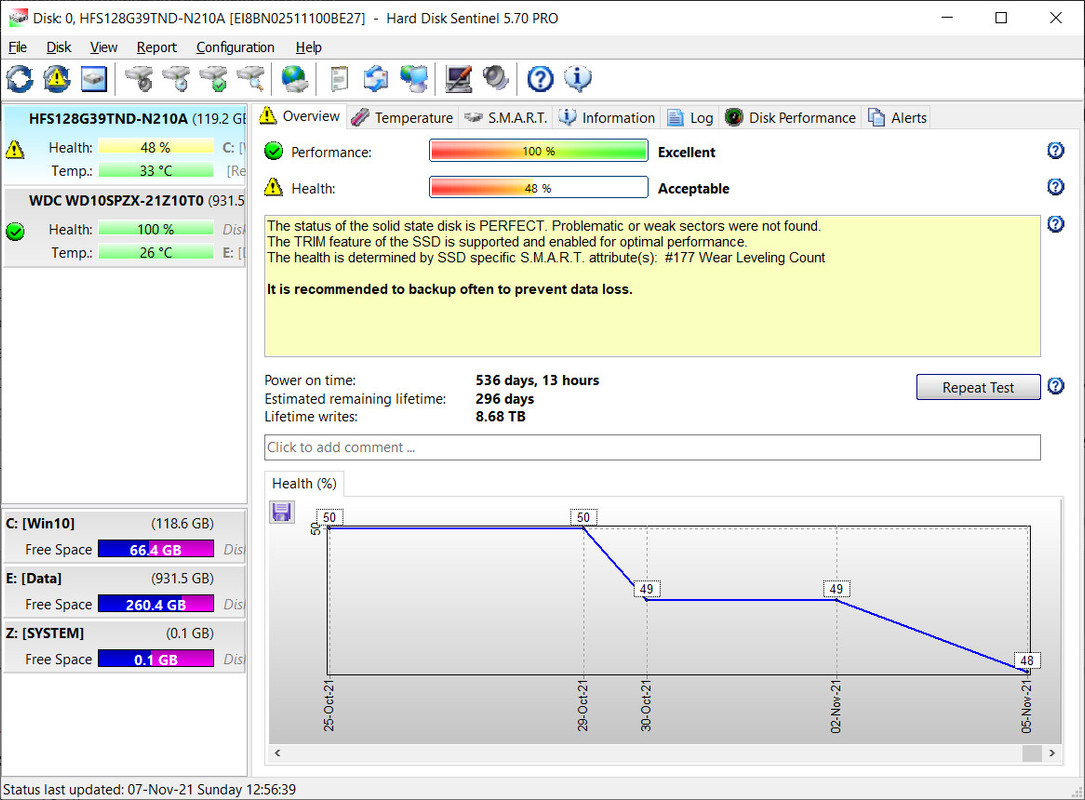Click the Repeat Test button
The image size is (1085, 800).
(x=978, y=388)
